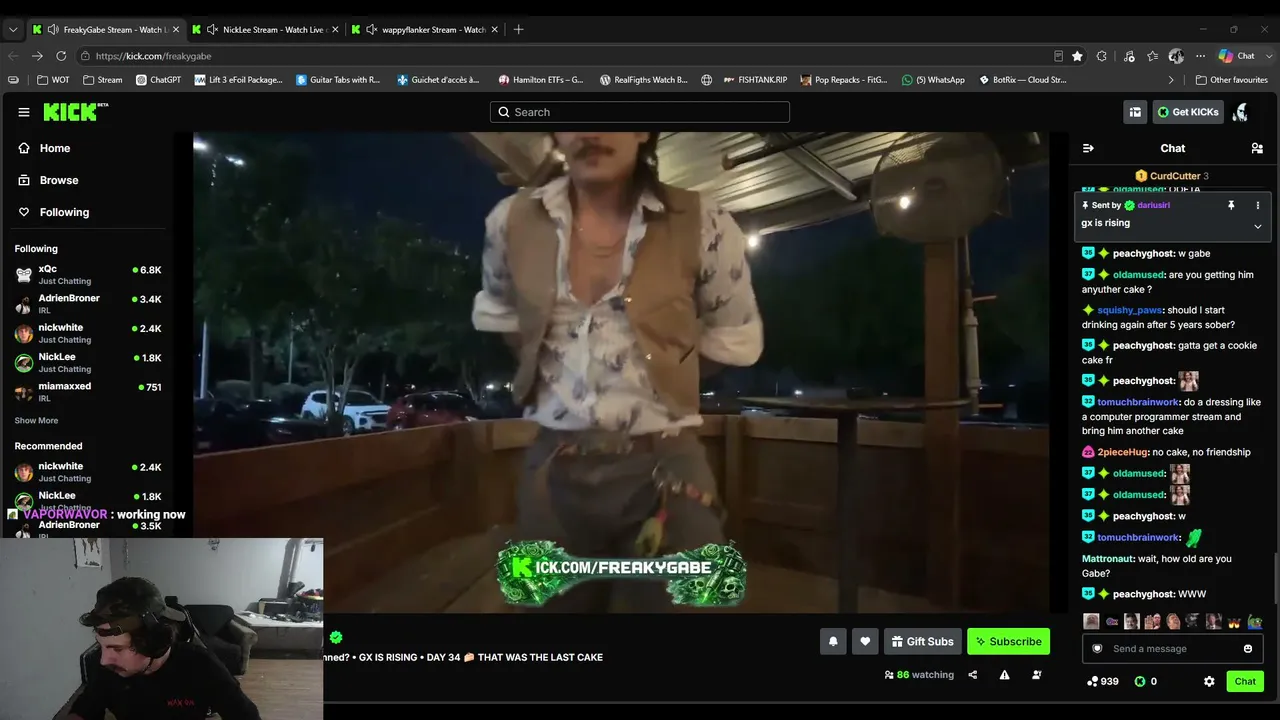The height and width of the screenshot is (720, 1280).
Task: Click the icon right of the report triangle
Action: click(1036, 675)
